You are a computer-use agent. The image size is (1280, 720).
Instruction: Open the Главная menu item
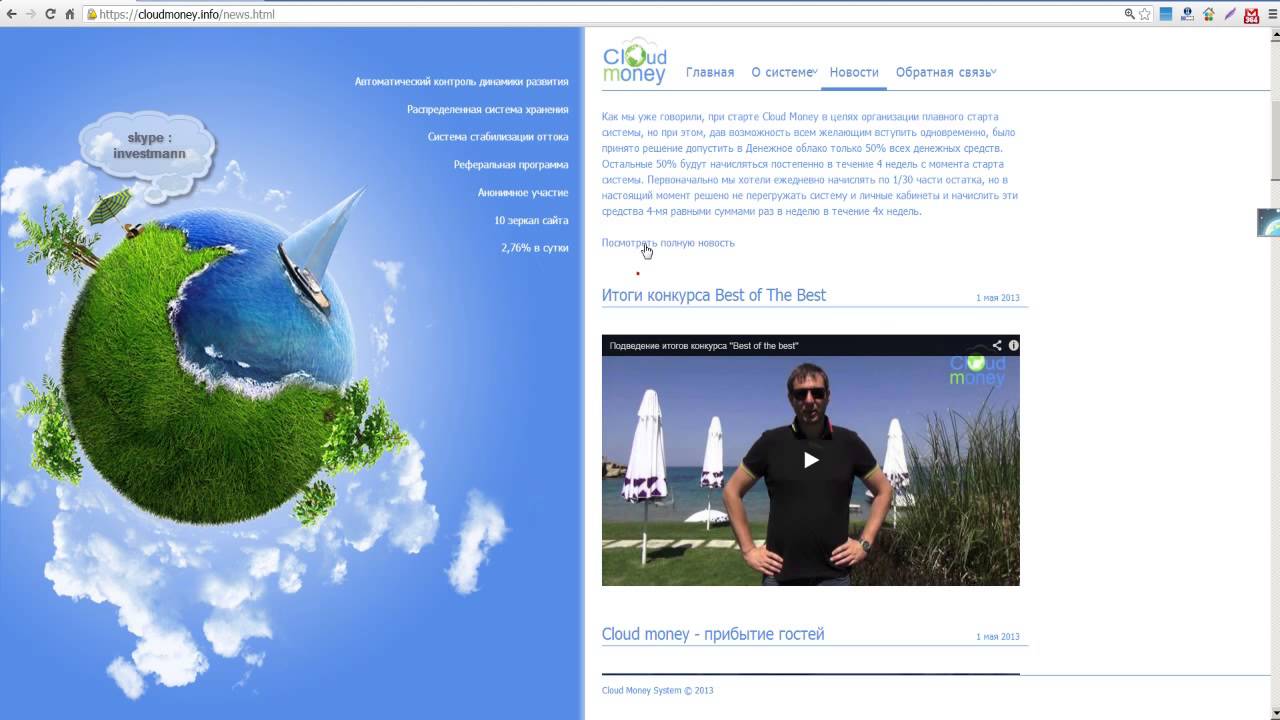(710, 72)
